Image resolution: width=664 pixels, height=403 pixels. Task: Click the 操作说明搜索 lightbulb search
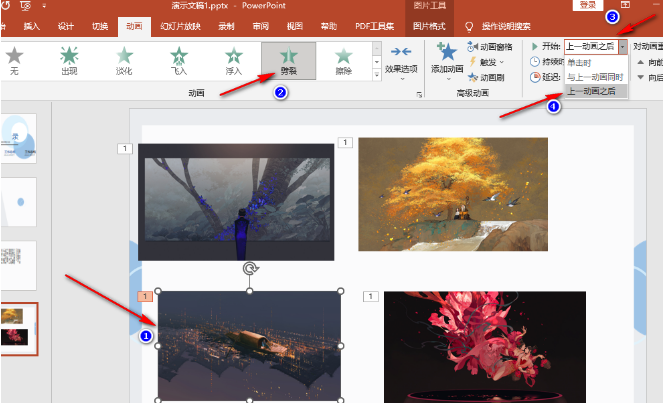469,27
